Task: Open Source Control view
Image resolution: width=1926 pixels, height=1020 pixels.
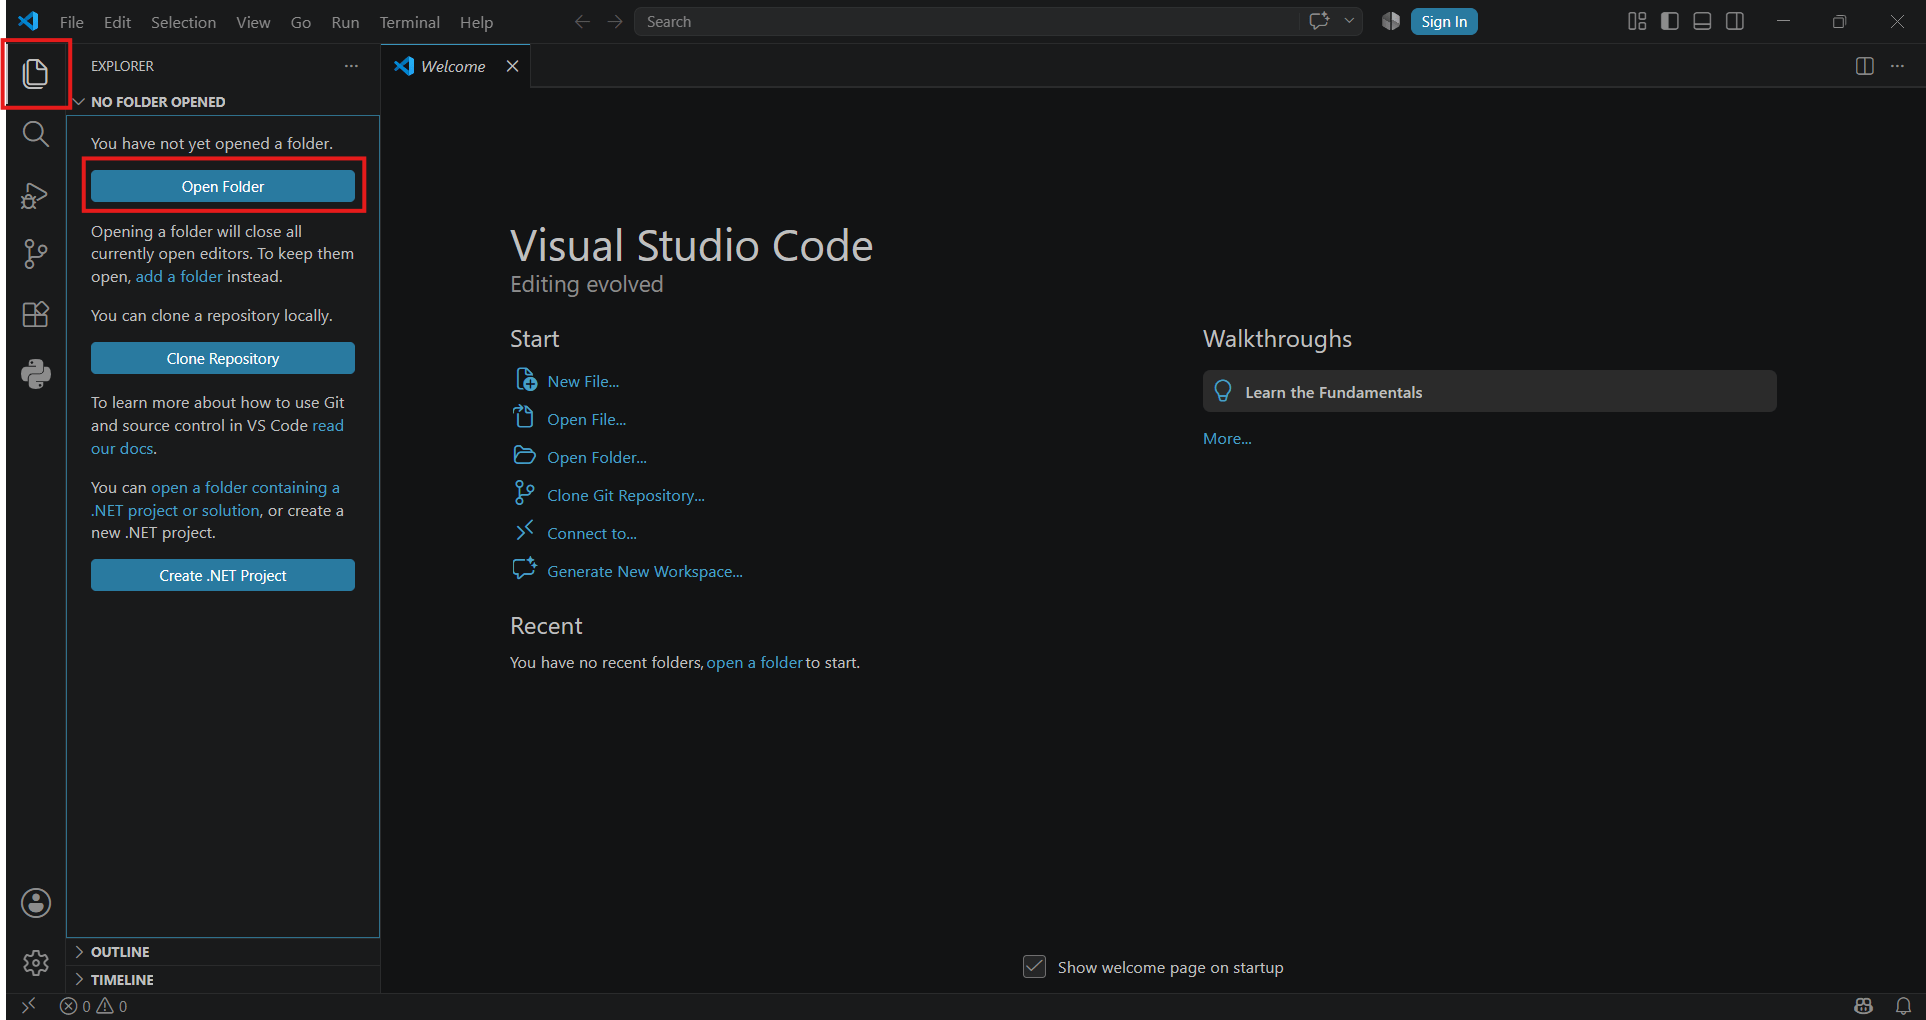Action: [x=36, y=254]
